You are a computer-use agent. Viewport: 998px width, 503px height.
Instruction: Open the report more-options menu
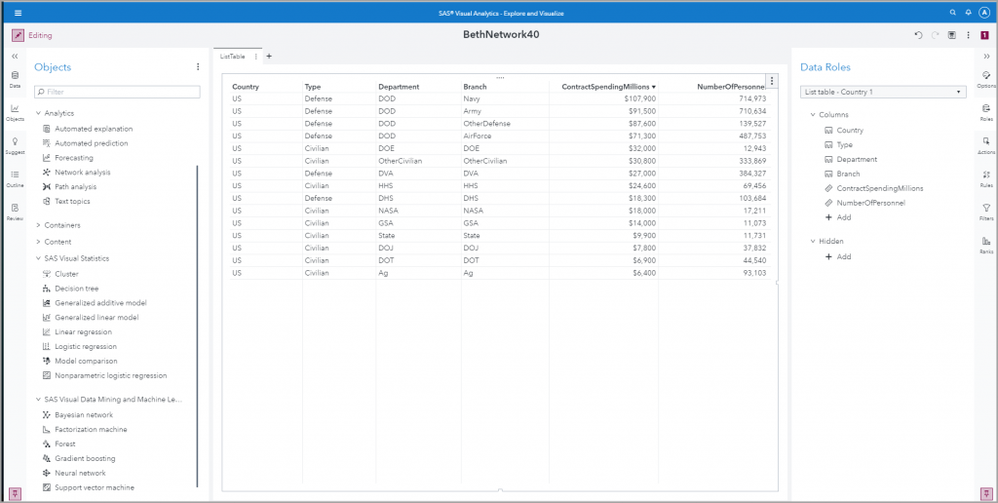click(x=968, y=36)
